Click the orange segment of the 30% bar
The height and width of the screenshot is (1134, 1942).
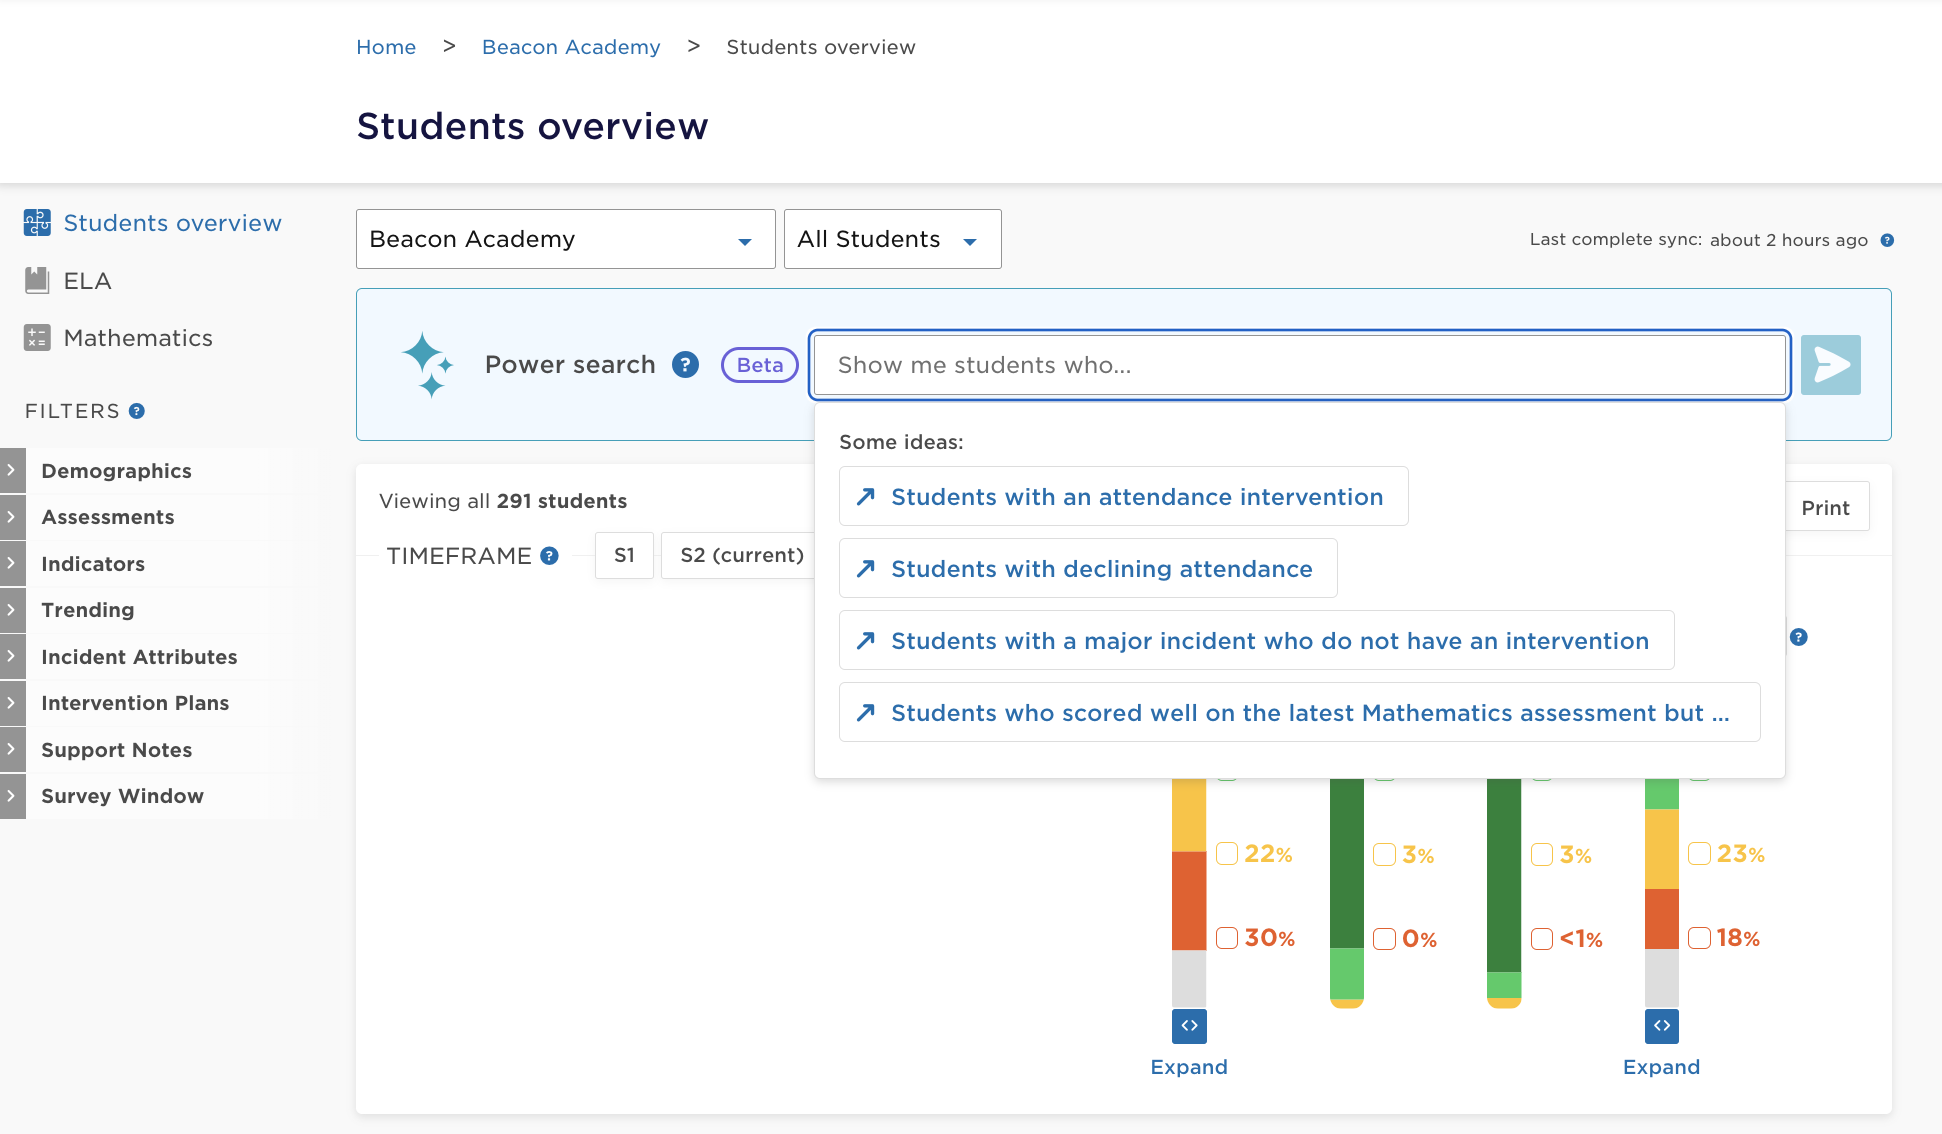point(1189,900)
